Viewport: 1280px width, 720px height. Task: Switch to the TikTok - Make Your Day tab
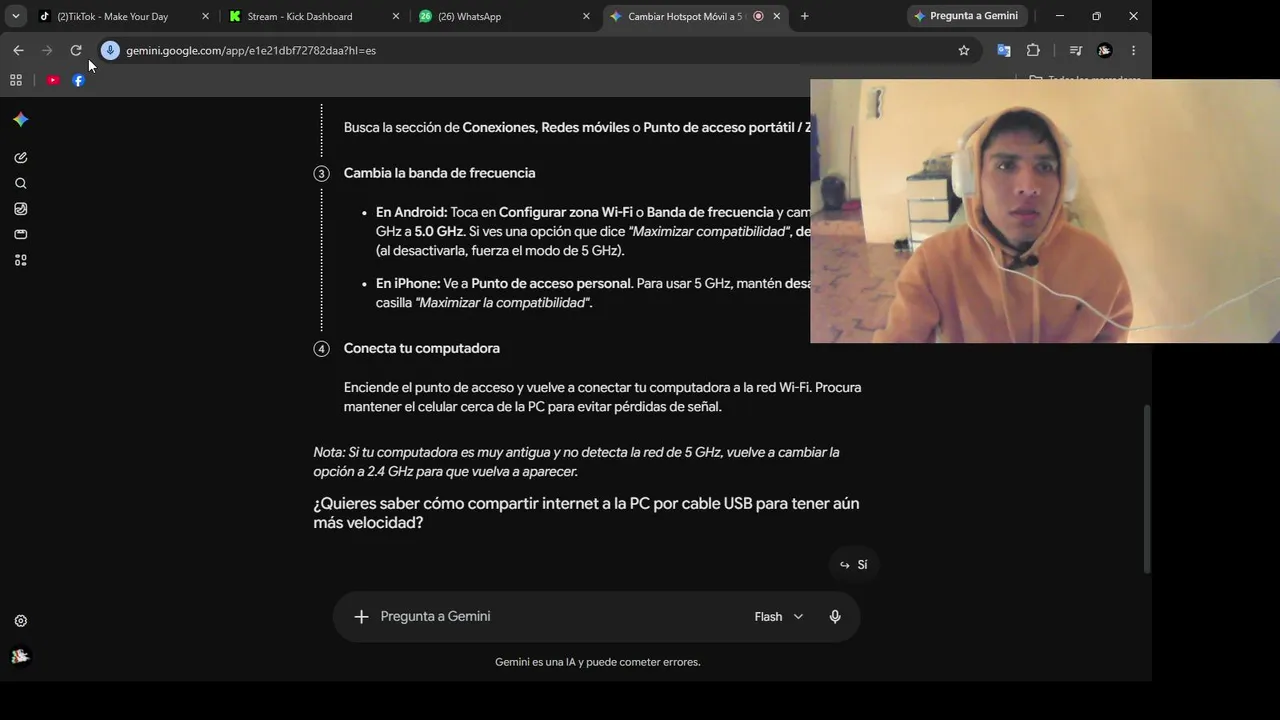[x=112, y=16]
